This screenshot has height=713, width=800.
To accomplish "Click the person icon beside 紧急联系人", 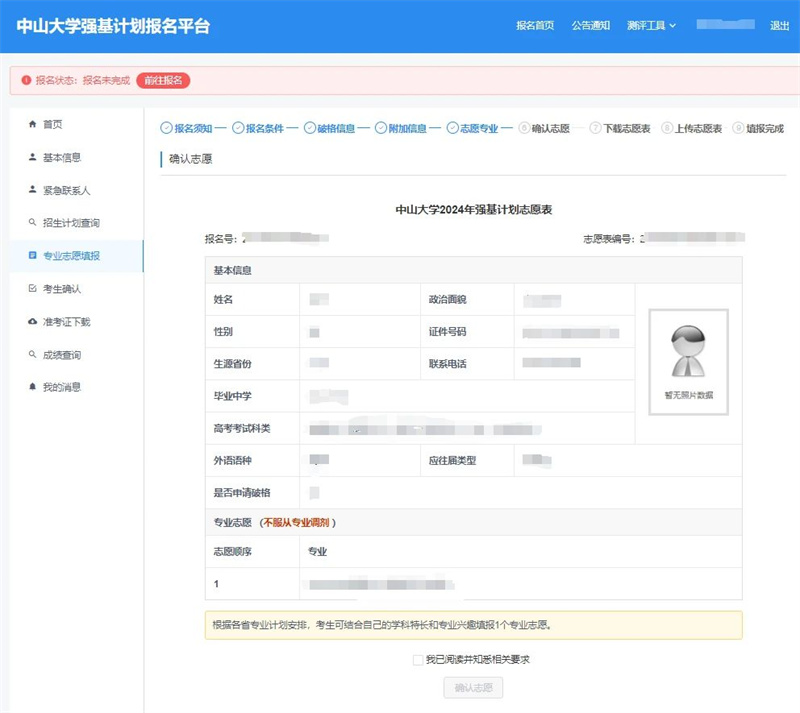I will 33,190.
